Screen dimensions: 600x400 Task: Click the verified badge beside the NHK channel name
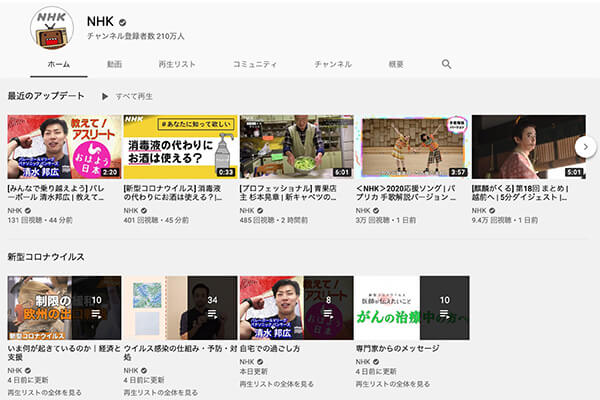tap(122, 22)
